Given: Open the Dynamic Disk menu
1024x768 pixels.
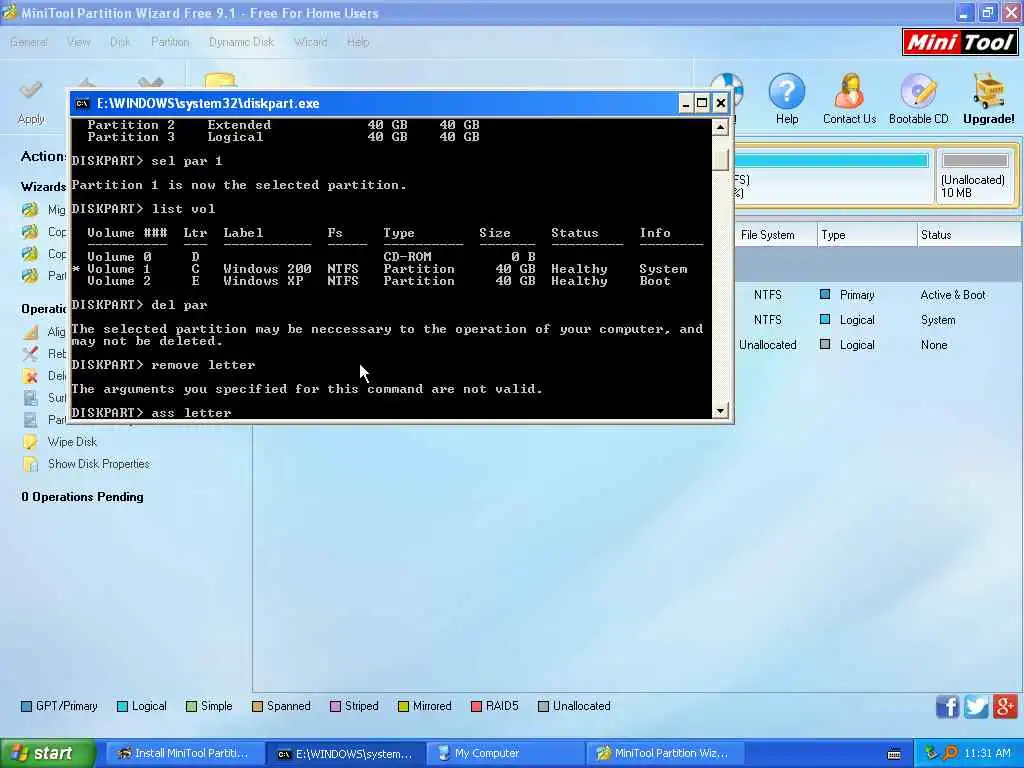Looking at the screenshot, I should 241,42.
